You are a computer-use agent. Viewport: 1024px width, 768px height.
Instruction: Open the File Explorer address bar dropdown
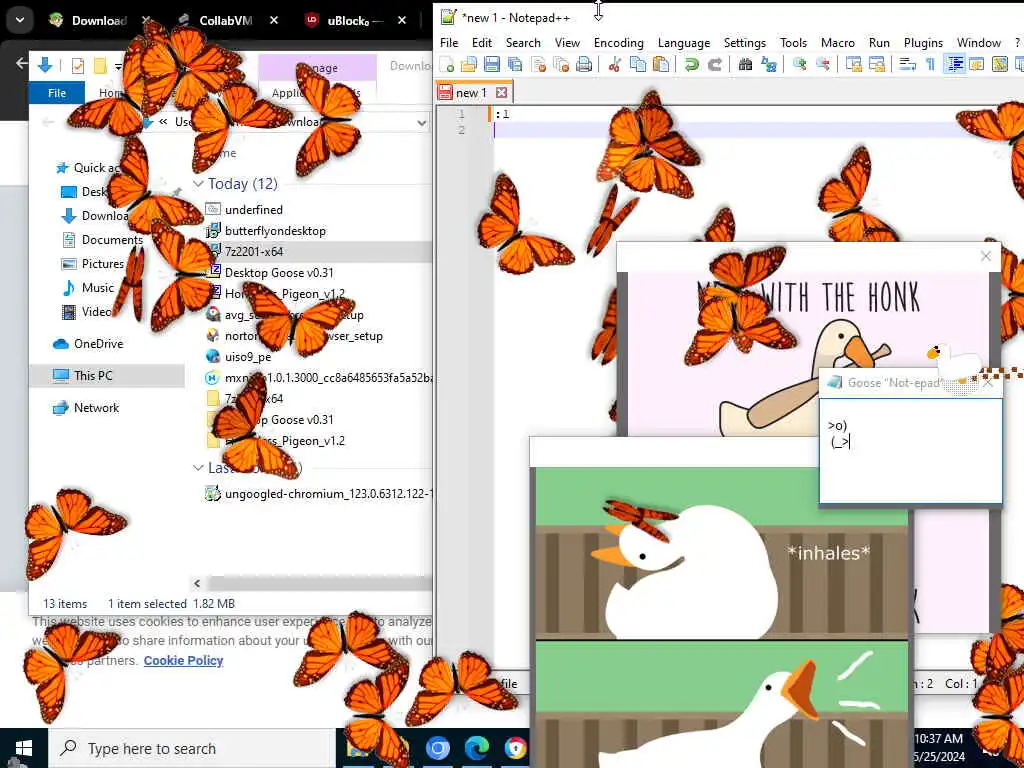click(x=421, y=122)
